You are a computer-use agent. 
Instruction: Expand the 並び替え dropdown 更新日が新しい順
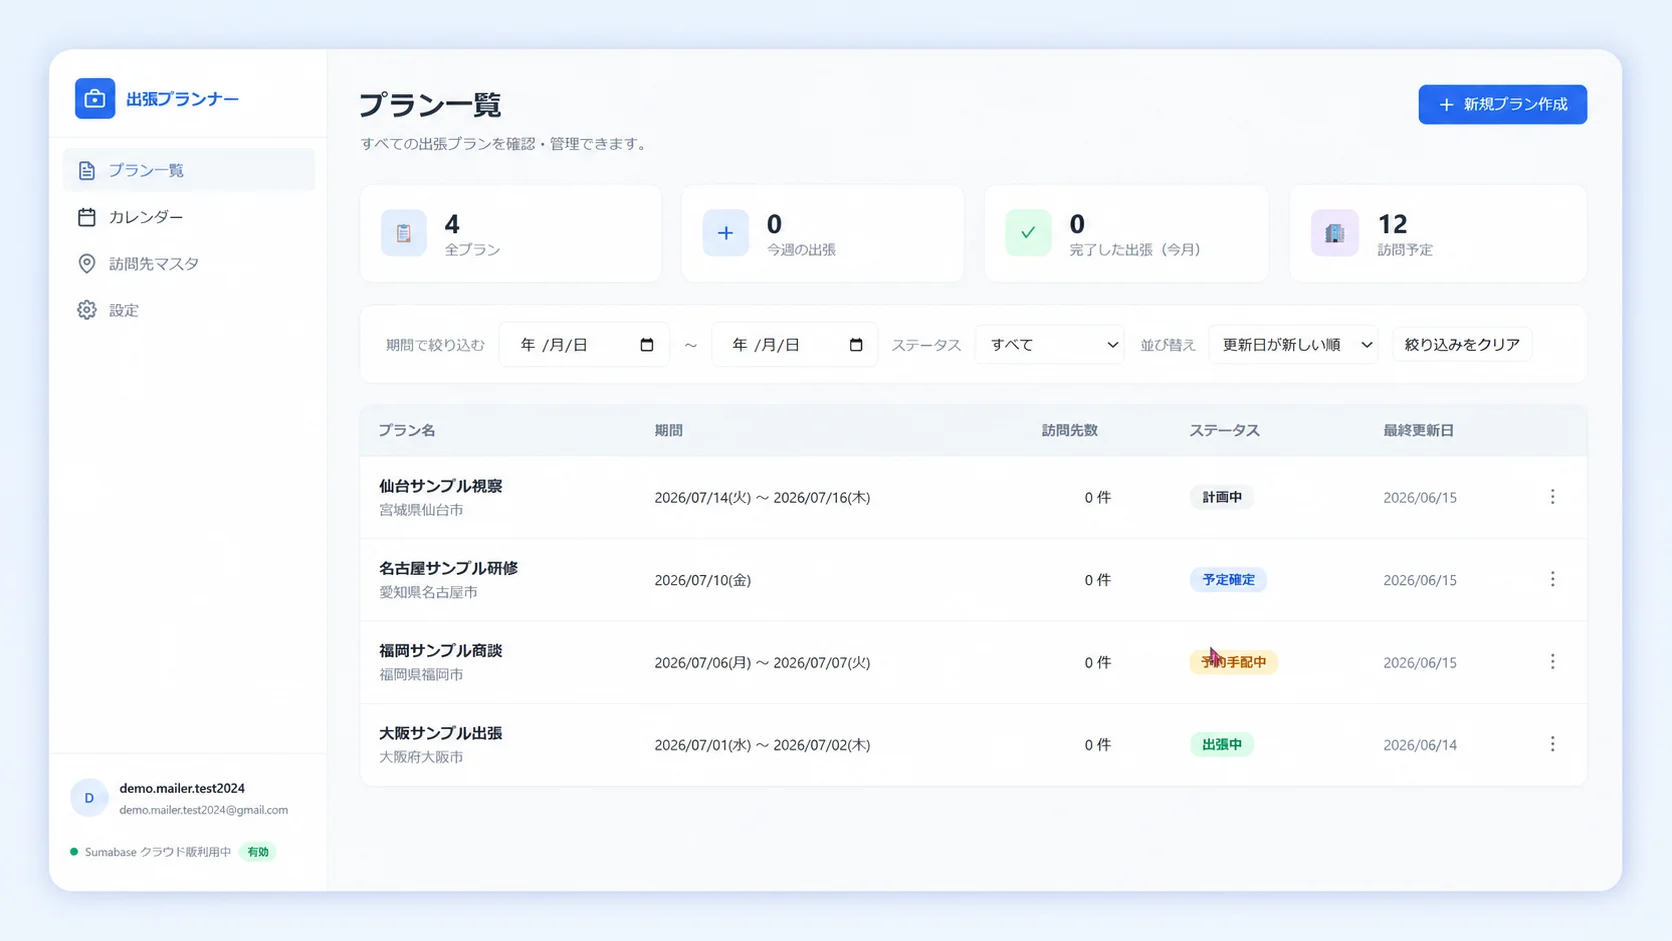(x=1294, y=345)
